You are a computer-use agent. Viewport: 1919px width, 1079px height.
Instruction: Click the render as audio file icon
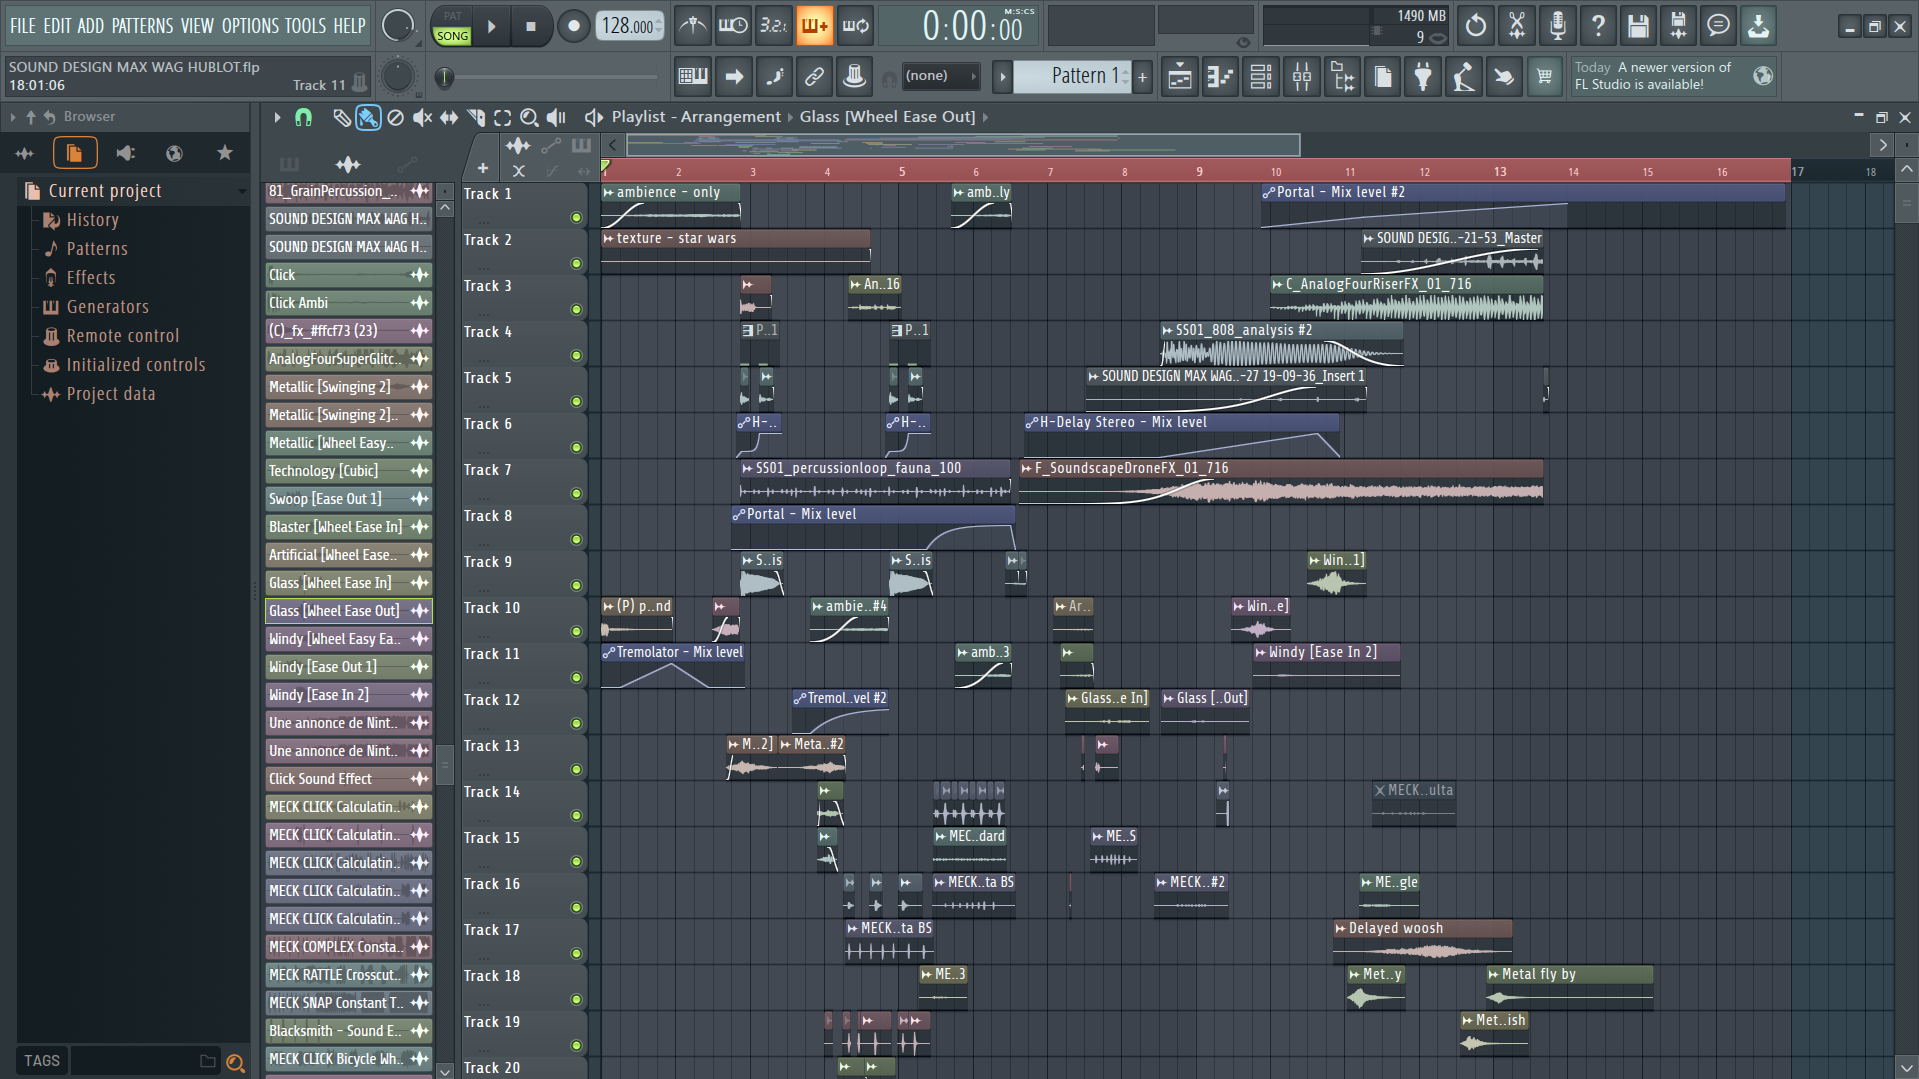(1678, 26)
